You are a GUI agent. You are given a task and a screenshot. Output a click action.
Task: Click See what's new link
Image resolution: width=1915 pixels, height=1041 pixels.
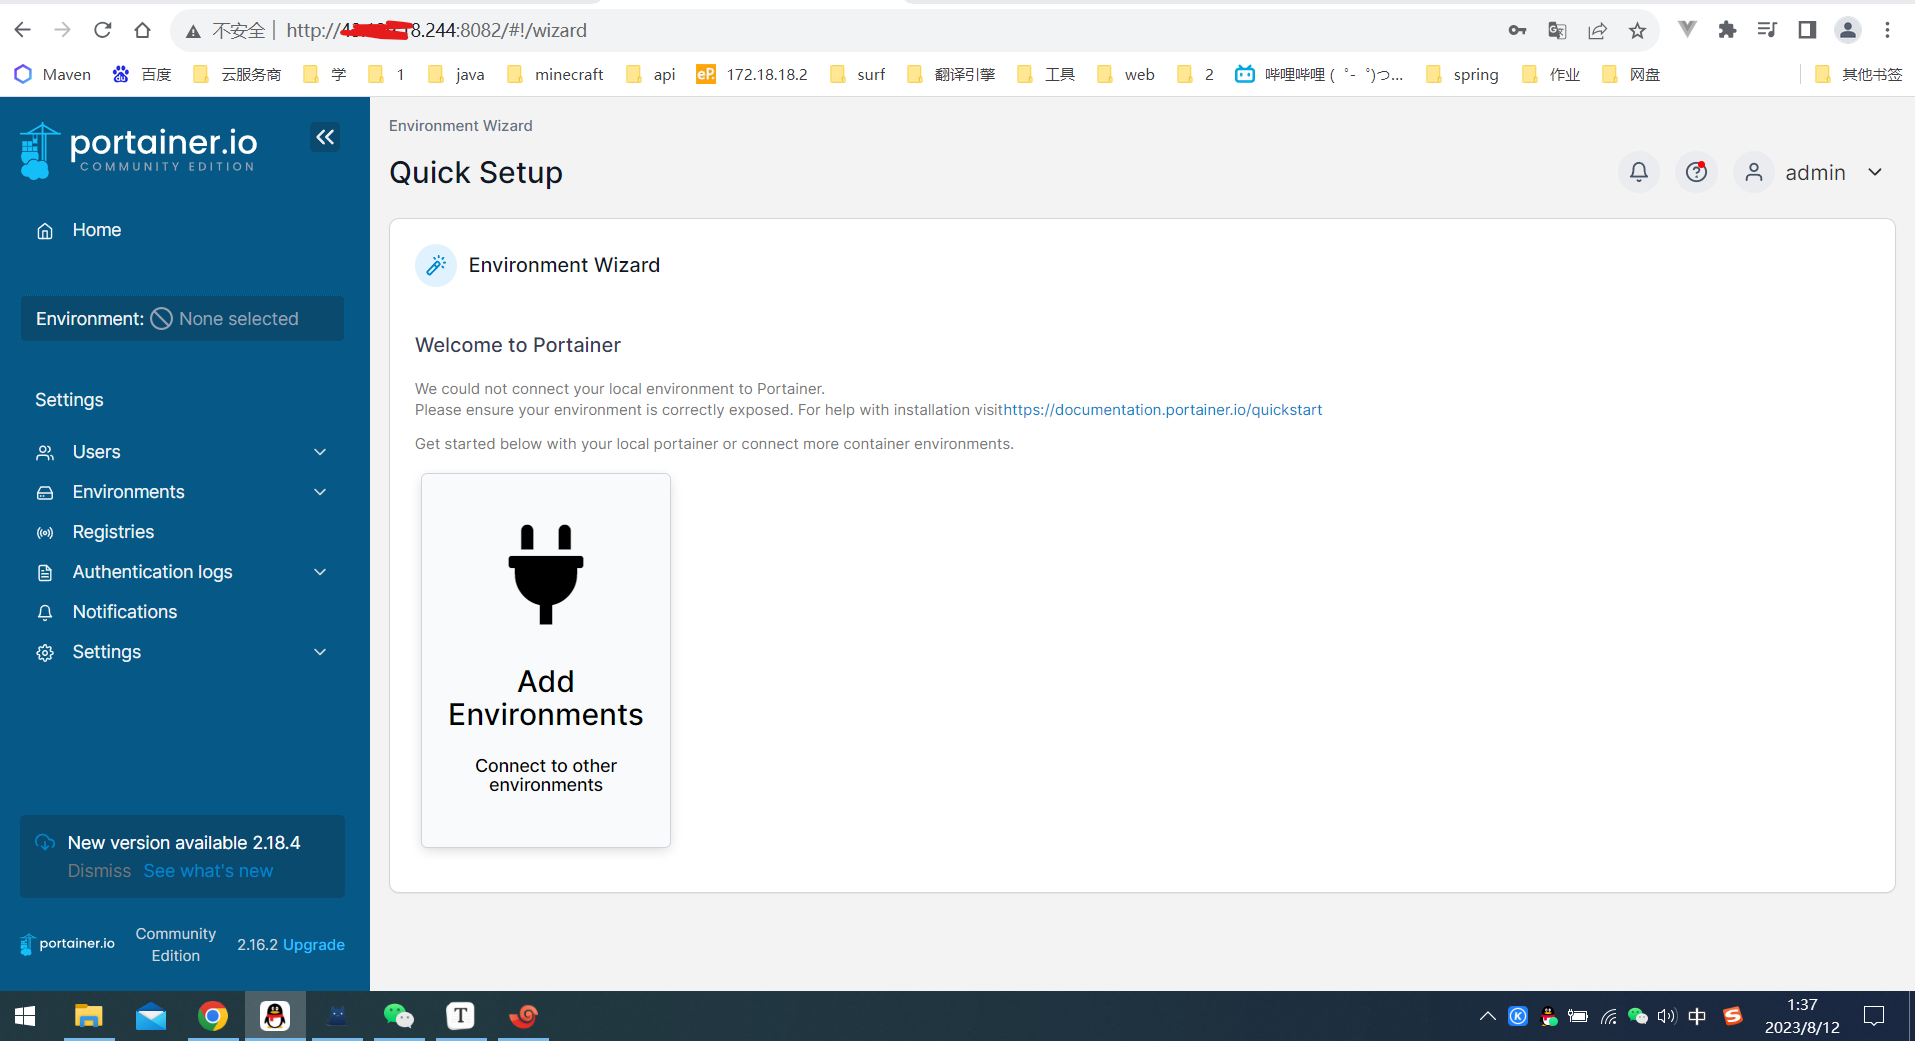tap(208, 871)
